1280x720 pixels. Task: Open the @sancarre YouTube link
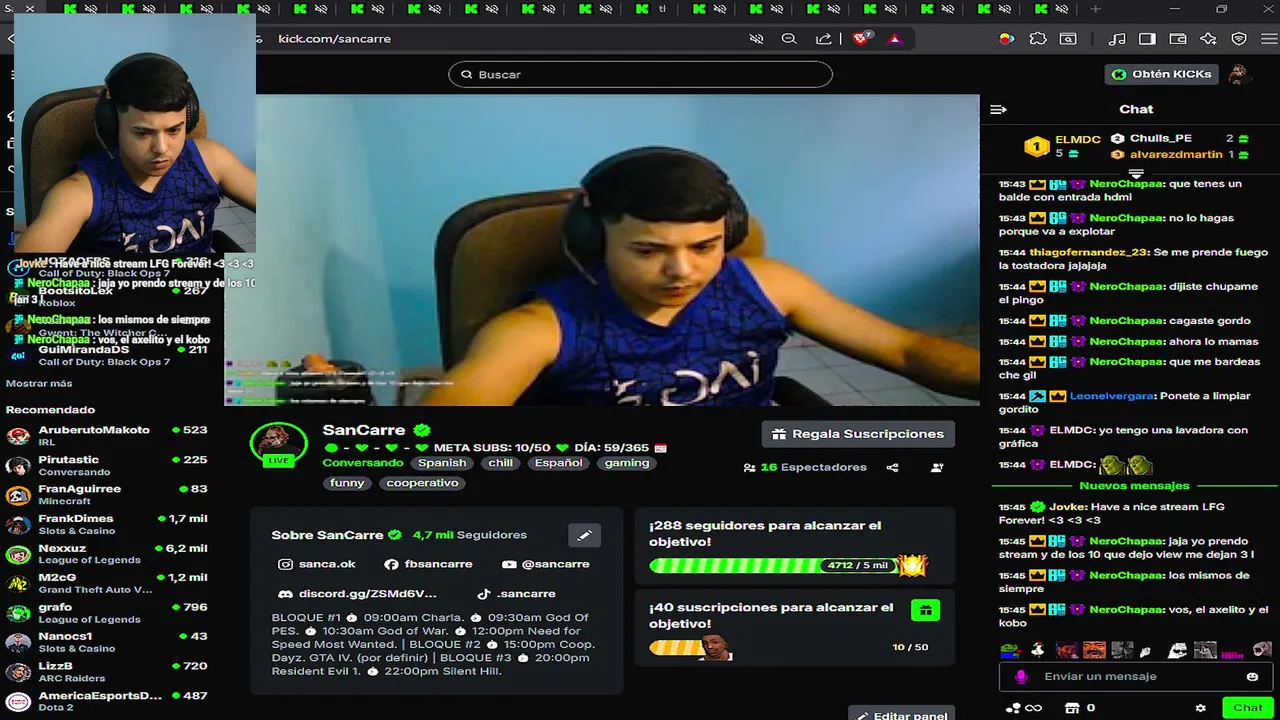(546, 564)
